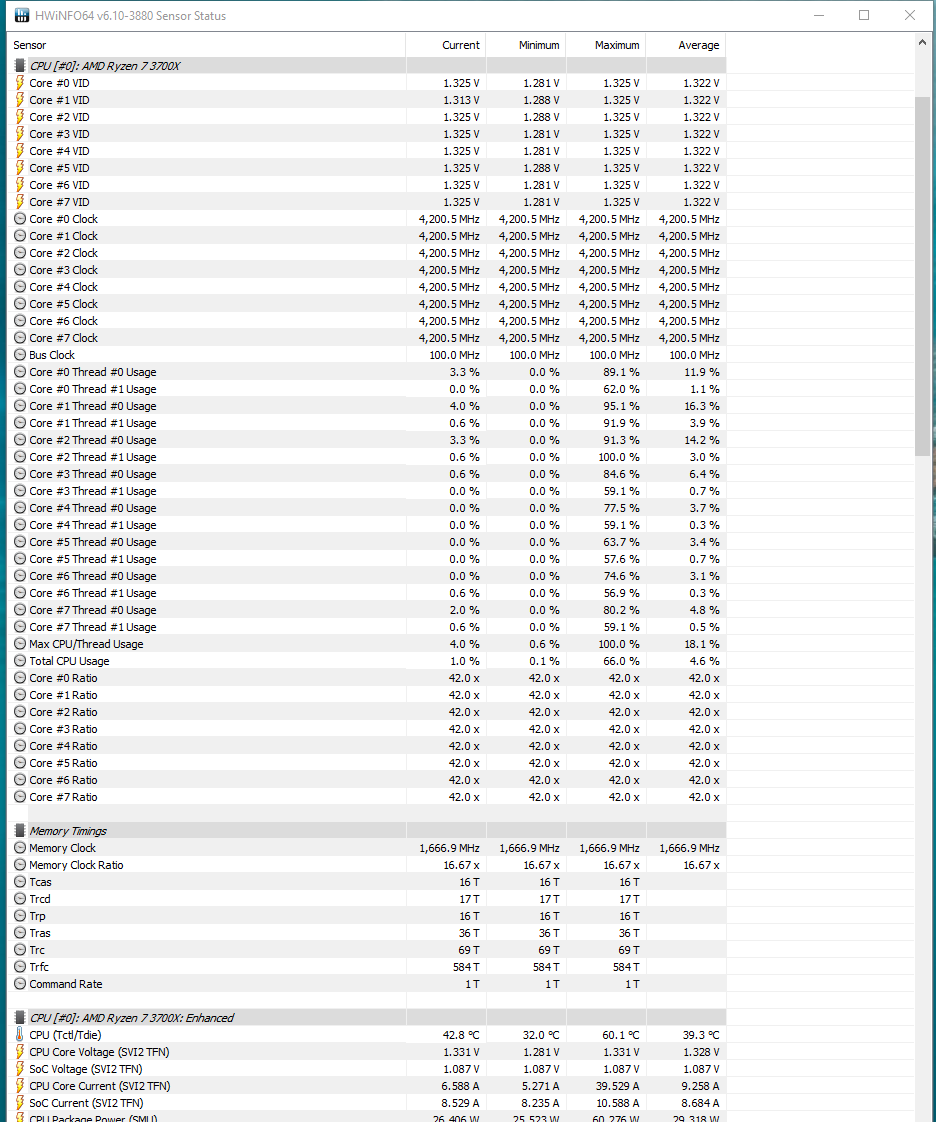Click the thermometer icon for CPU (Tctl/Tdie)
The image size is (936, 1129).
(x=20, y=1035)
